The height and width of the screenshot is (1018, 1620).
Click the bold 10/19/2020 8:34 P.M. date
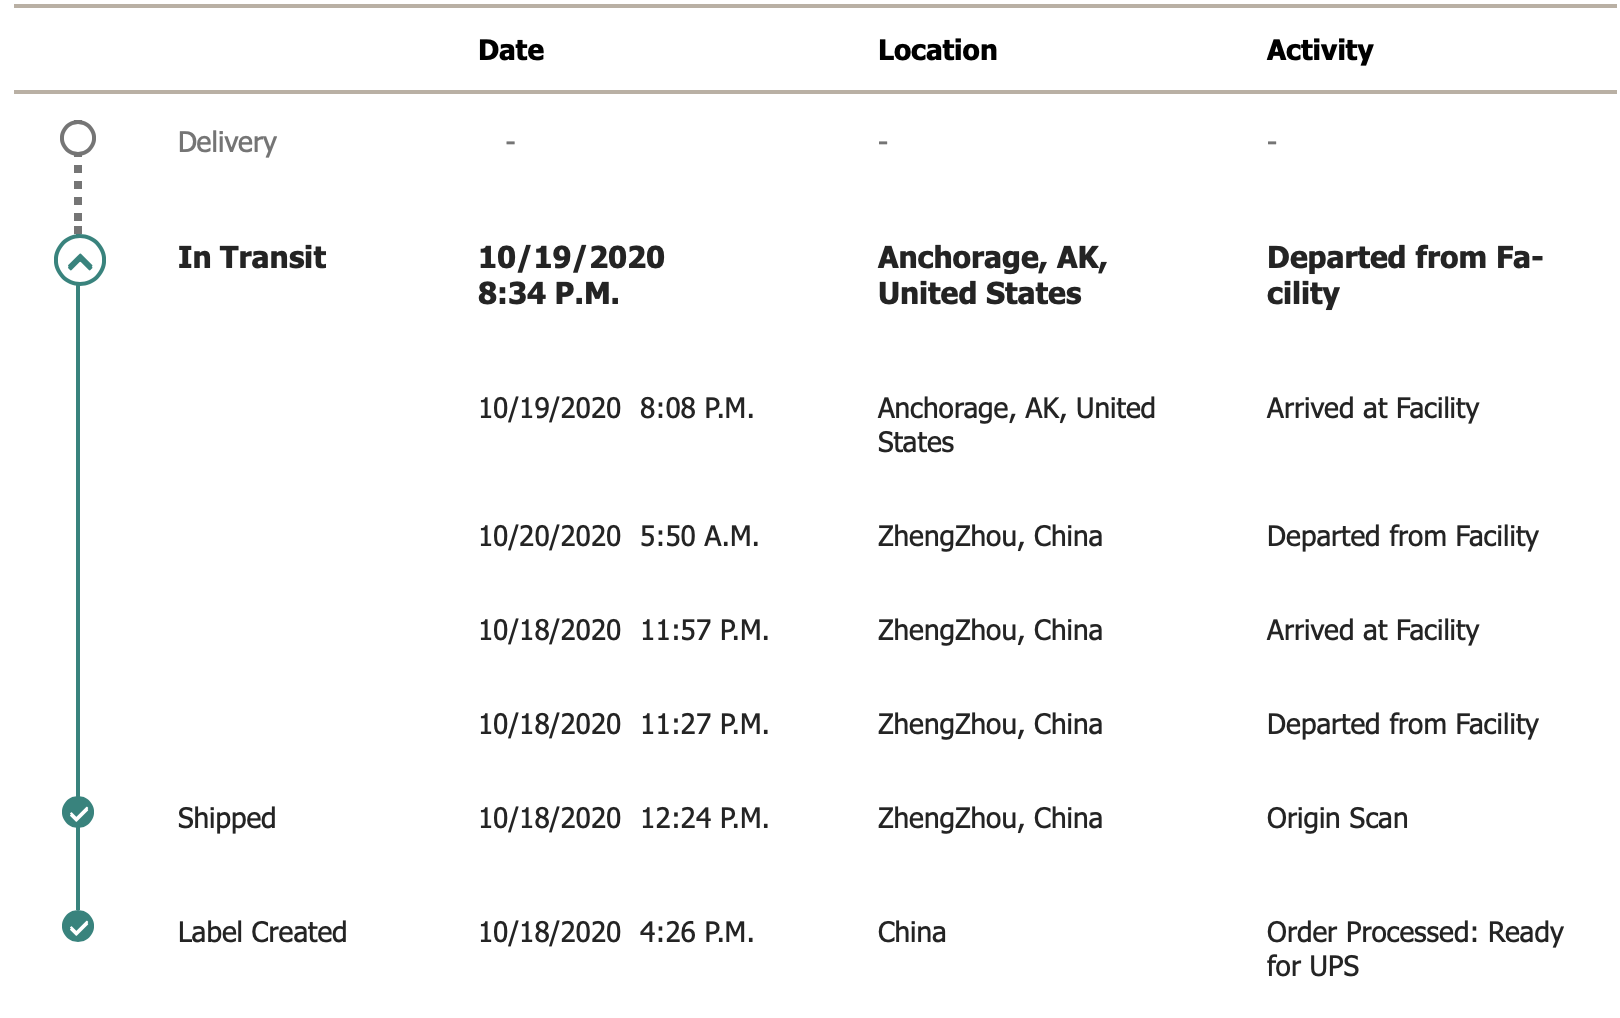tap(571, 275)
